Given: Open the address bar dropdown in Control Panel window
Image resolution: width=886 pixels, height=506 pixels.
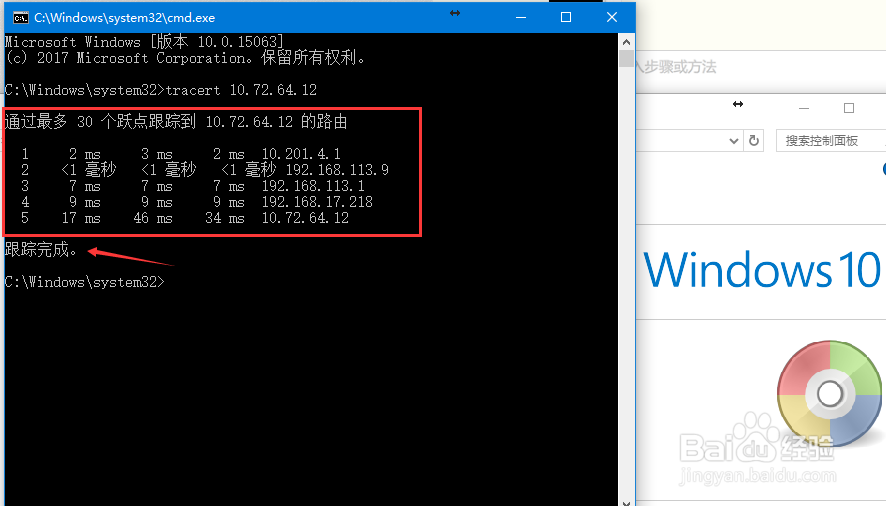Looking at the screenshot, I should click(733, 141).
